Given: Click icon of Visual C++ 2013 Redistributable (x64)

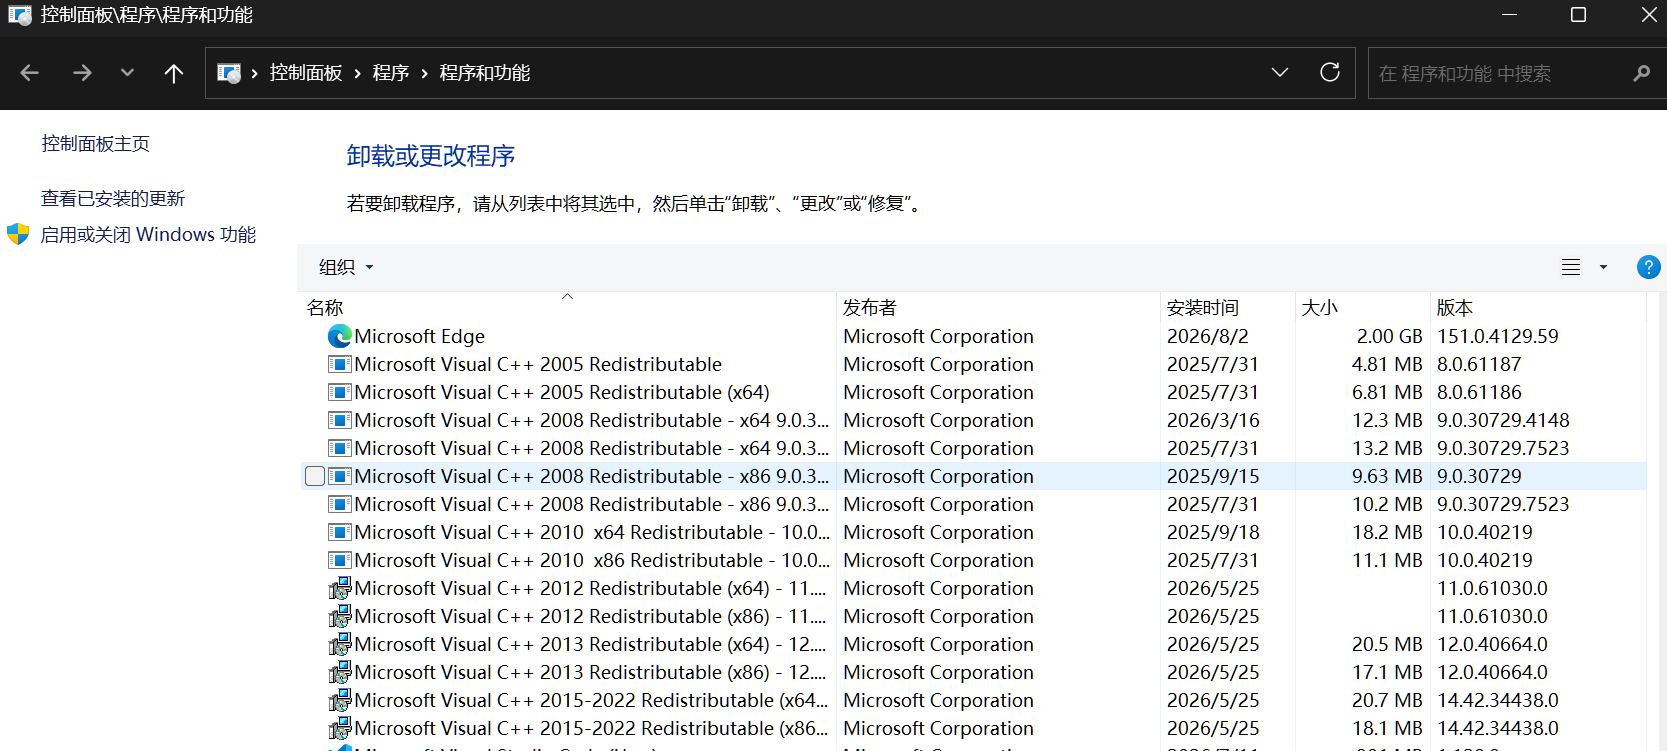Looking at the screenshot, I should (x=340, y=644).
